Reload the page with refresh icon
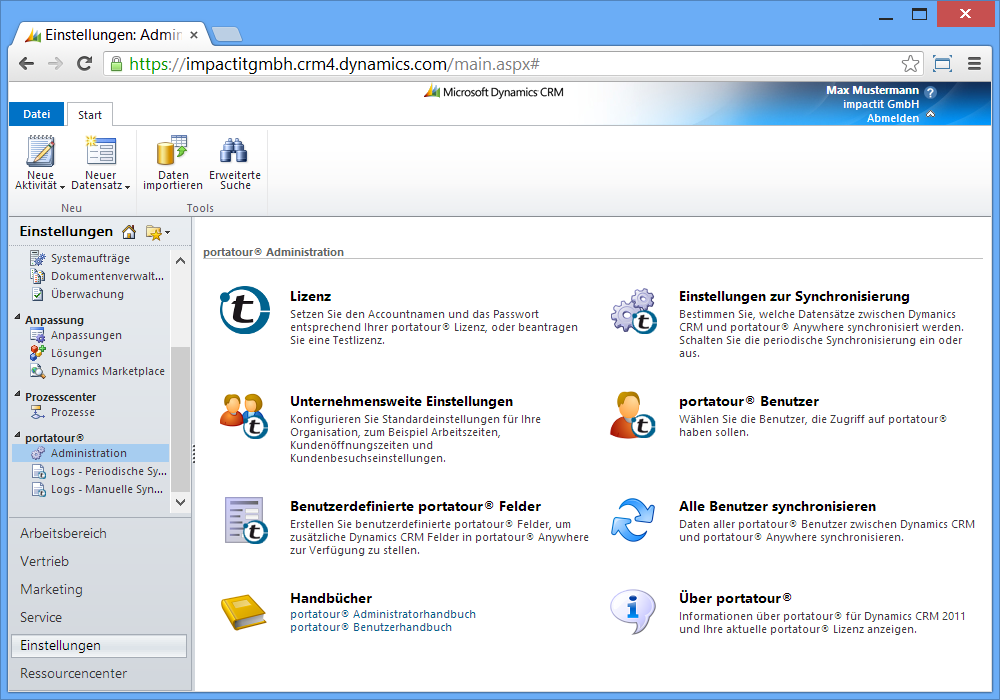Viewport: 1000px width, 700px height. coord(84,64)
